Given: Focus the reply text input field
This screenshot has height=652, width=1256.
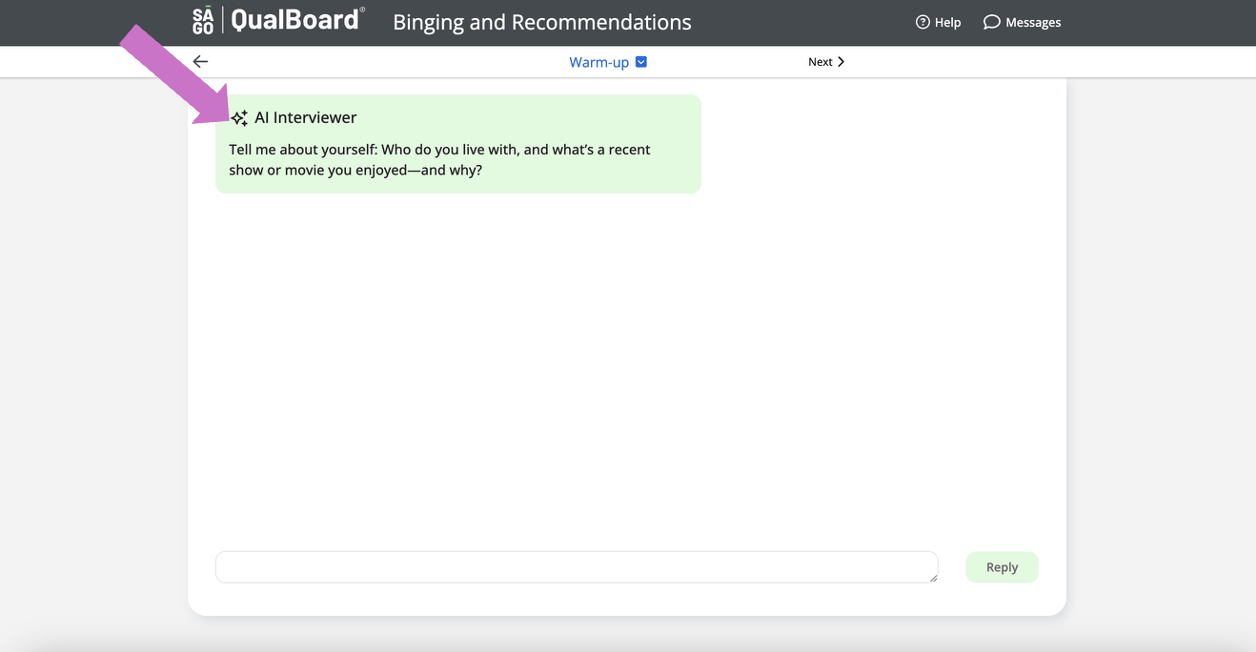Looking at the screenshot, I should 576,567.
